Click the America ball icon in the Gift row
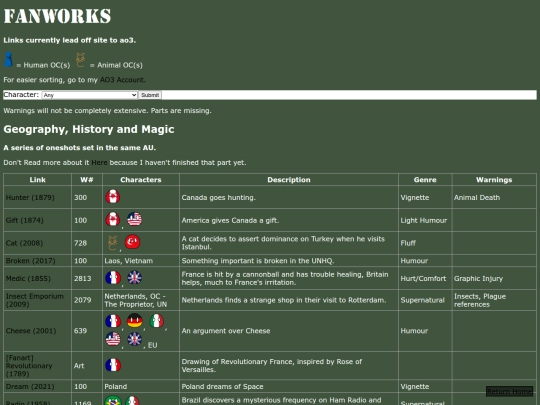The width and height of the screenshot is (540, 405). pos(134,219)
